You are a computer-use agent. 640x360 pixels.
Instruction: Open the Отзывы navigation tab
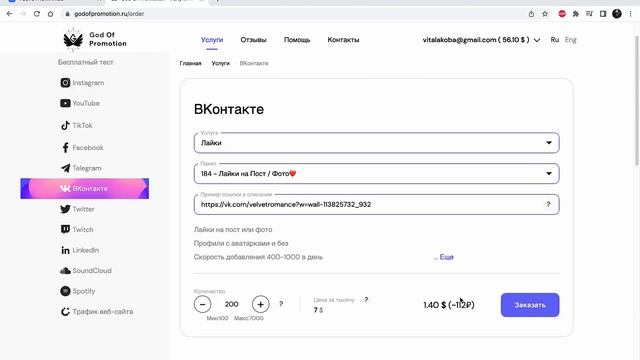pos(253,40)
